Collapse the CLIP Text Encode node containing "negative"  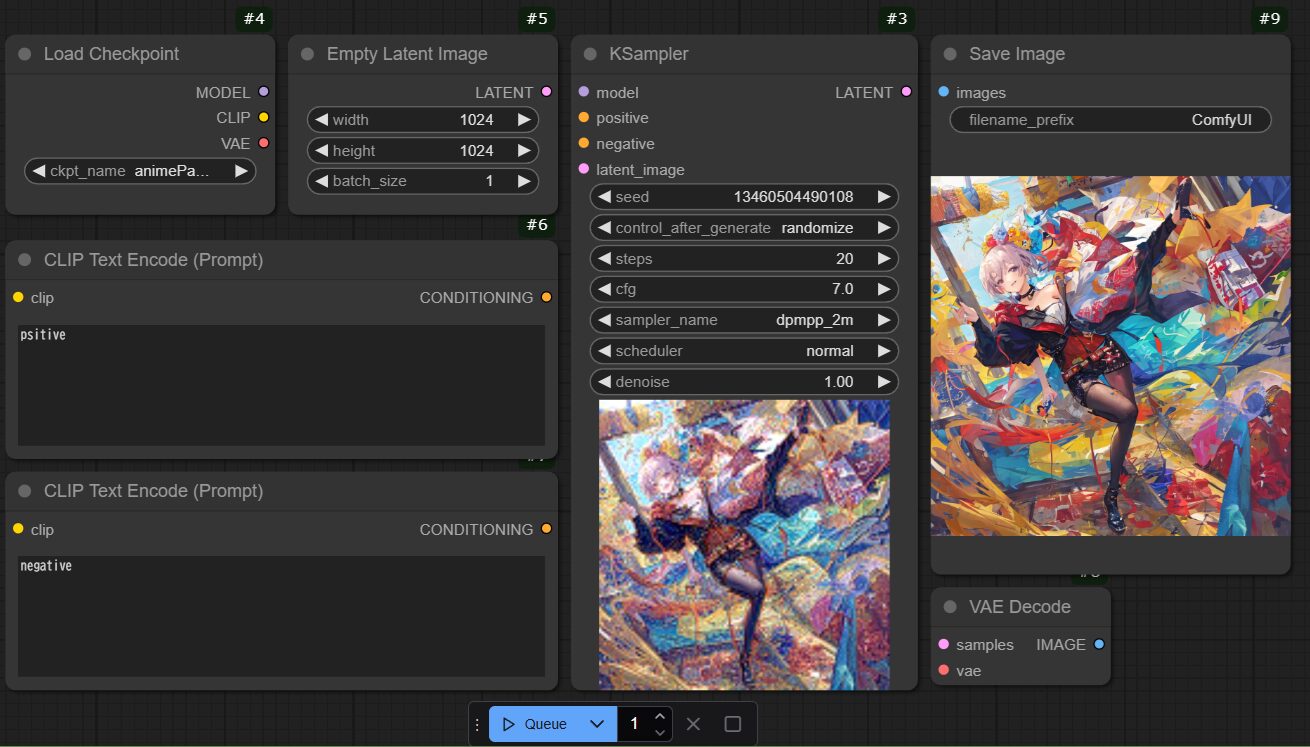click(x=25, y=491)
